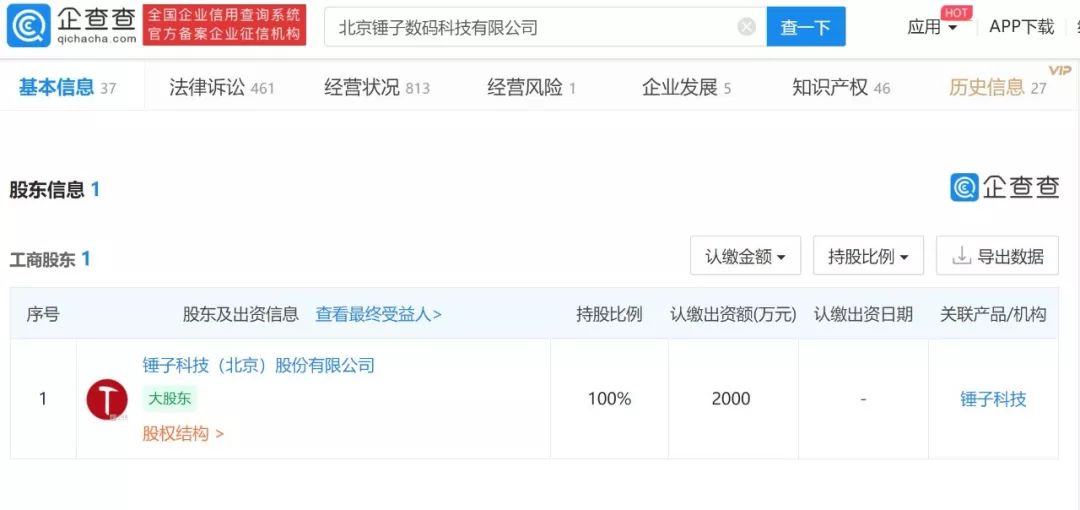Open the 知识产权 tab
This screenshot has height=510, width=1080.
point(841,88)
